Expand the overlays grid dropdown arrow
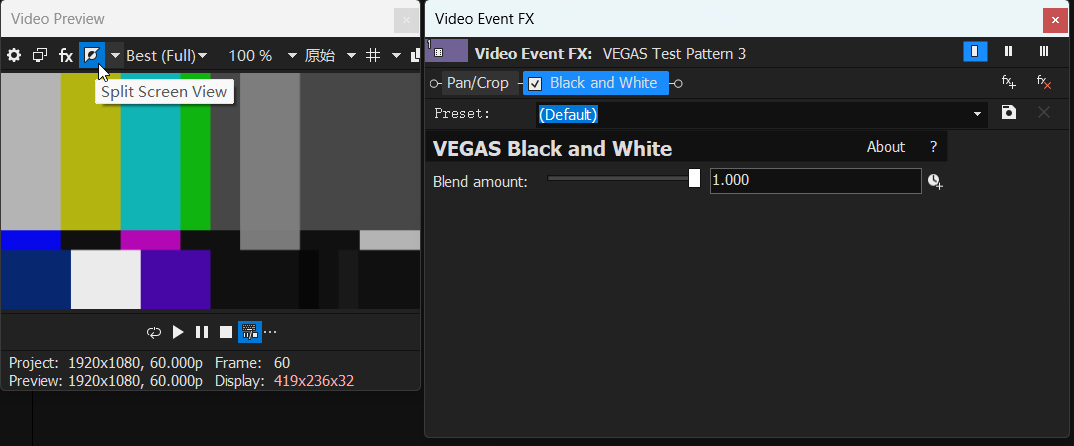The height and width of the screenshot is (446, 1074). (x=396, y=55)
